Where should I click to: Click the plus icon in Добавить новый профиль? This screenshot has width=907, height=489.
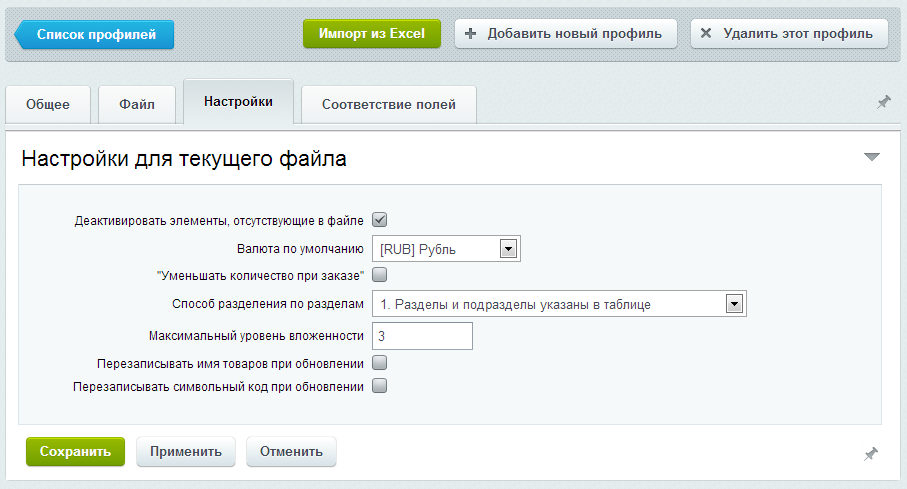pos(470,33)
